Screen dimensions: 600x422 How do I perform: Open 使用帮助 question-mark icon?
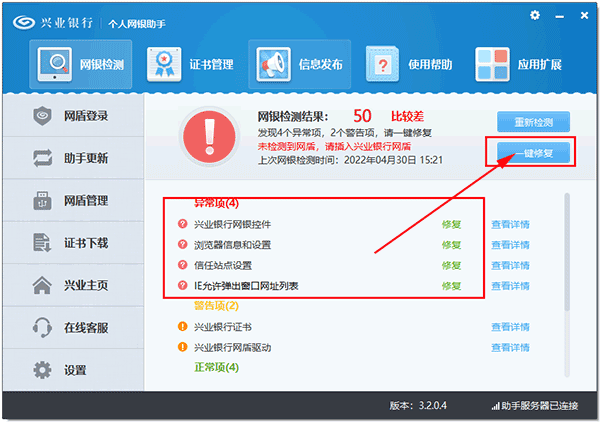[x=382, y=64]
